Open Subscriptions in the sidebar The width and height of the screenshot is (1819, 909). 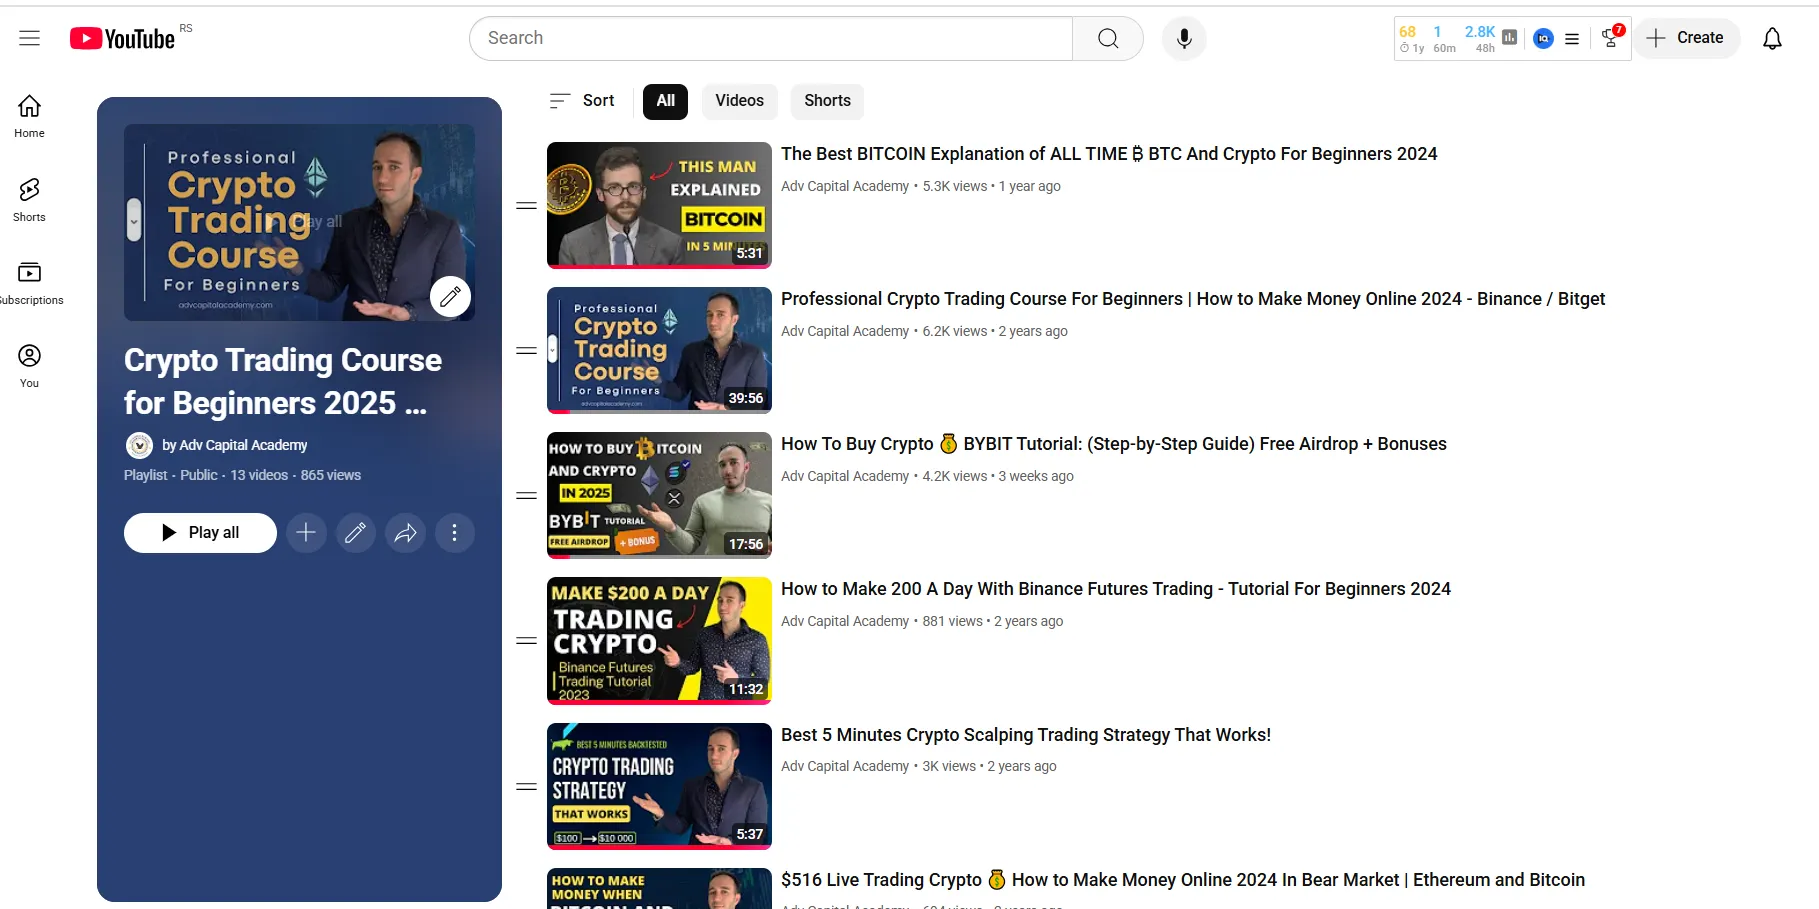pos(30,283)
